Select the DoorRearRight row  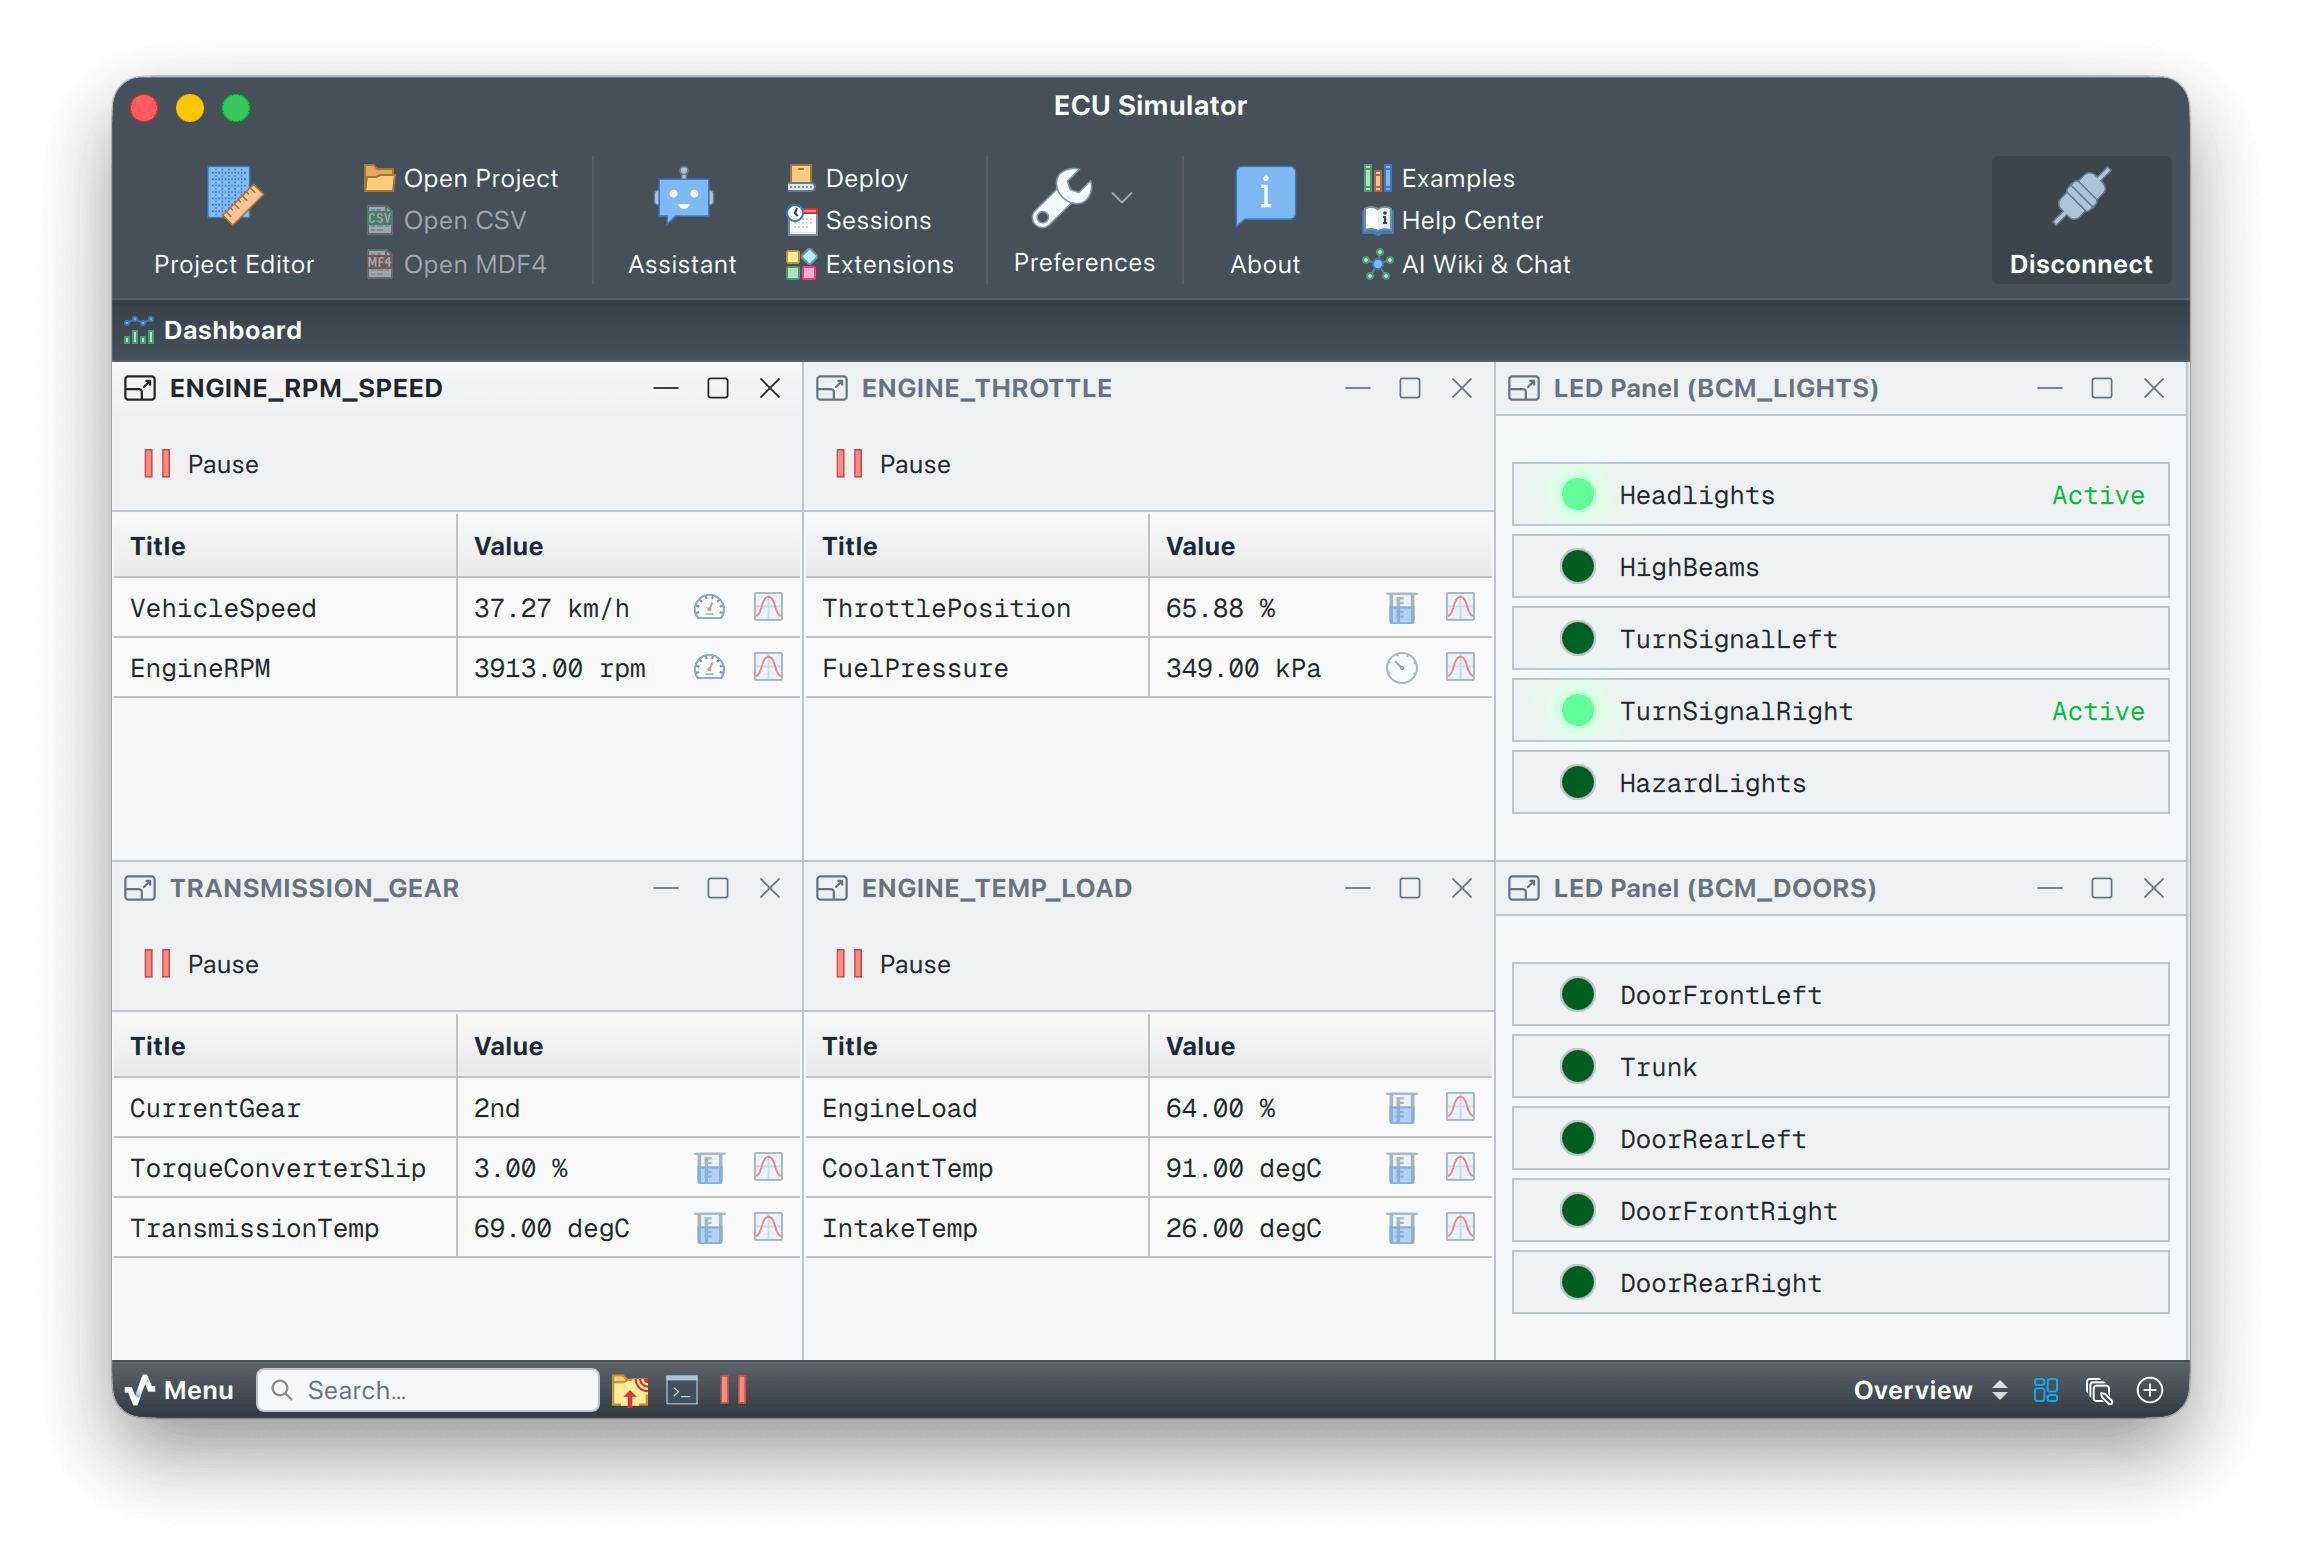pyautogui.click(x=1840, y=1282)
